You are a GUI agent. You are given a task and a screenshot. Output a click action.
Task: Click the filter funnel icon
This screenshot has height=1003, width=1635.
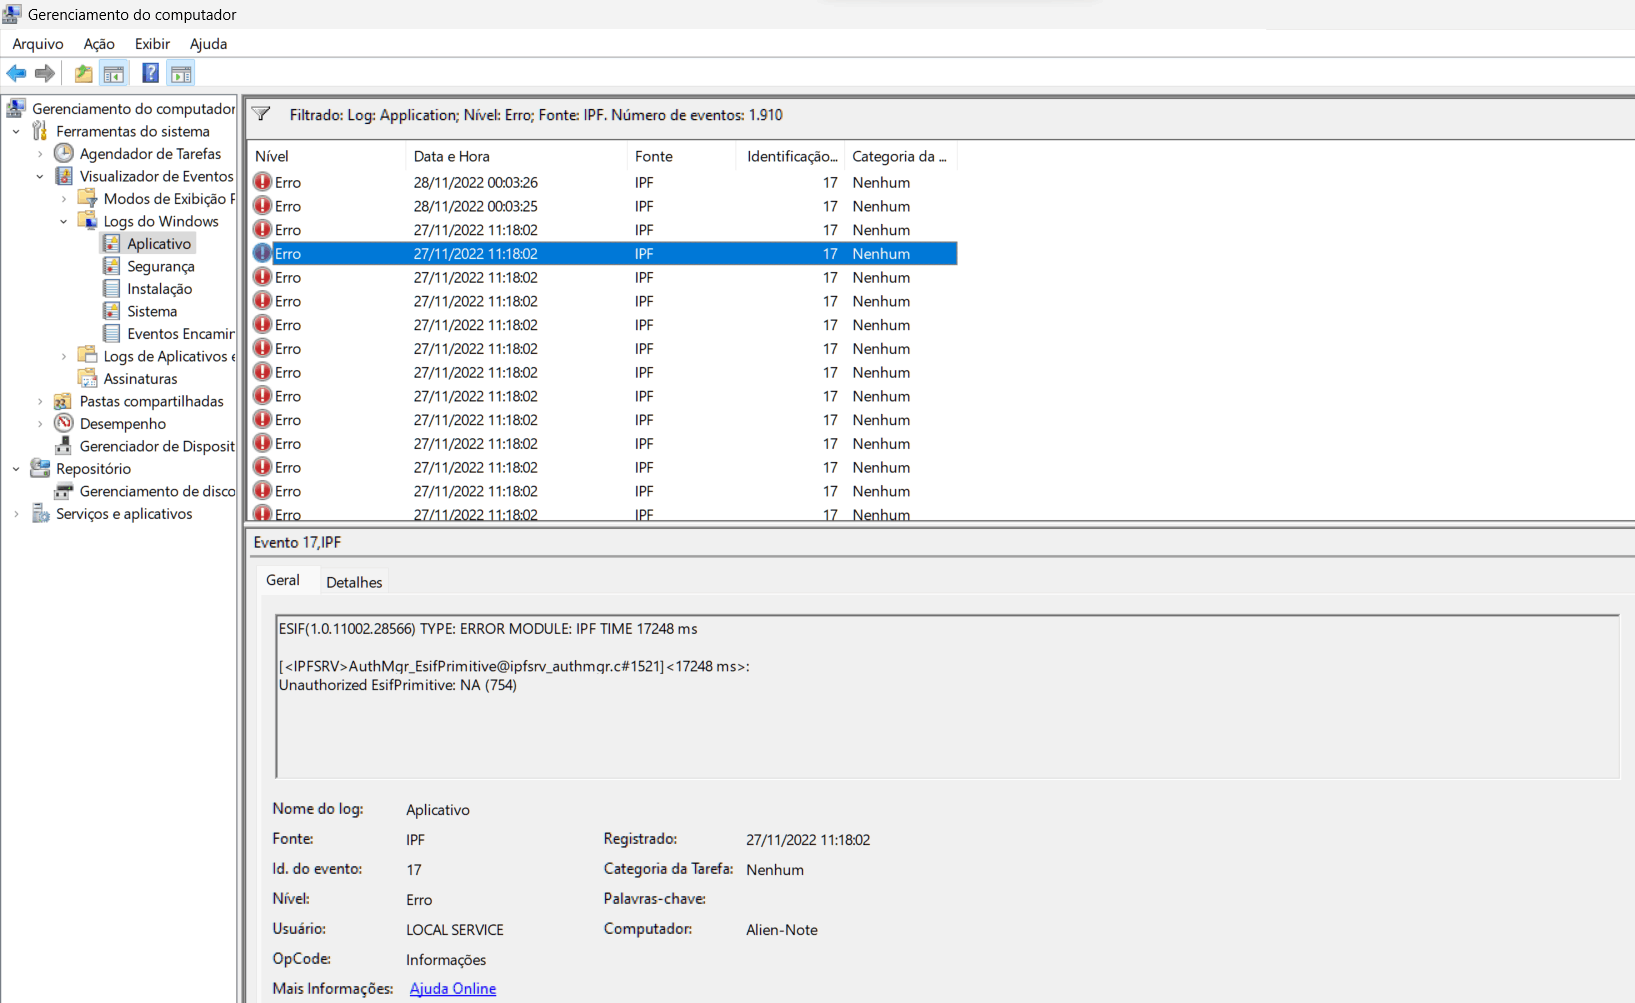tap(261, 114)
